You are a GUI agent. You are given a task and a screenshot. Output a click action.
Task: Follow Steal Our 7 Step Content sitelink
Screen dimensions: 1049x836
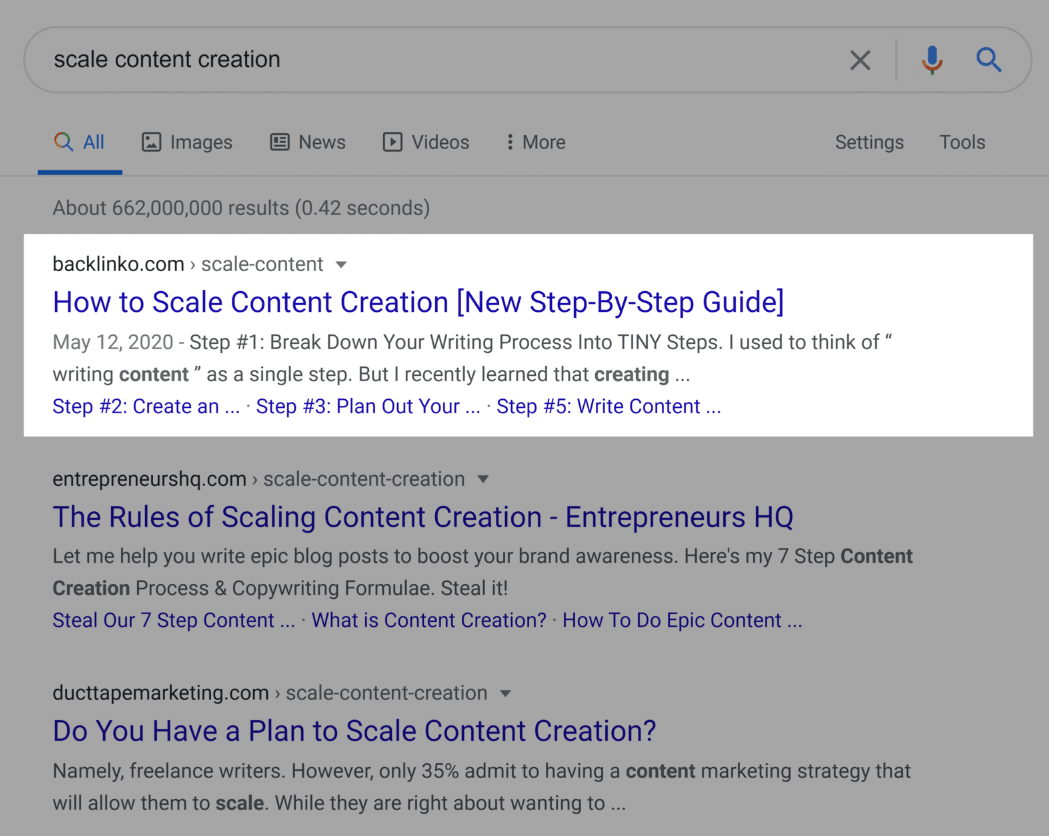[x=174, y=621]
